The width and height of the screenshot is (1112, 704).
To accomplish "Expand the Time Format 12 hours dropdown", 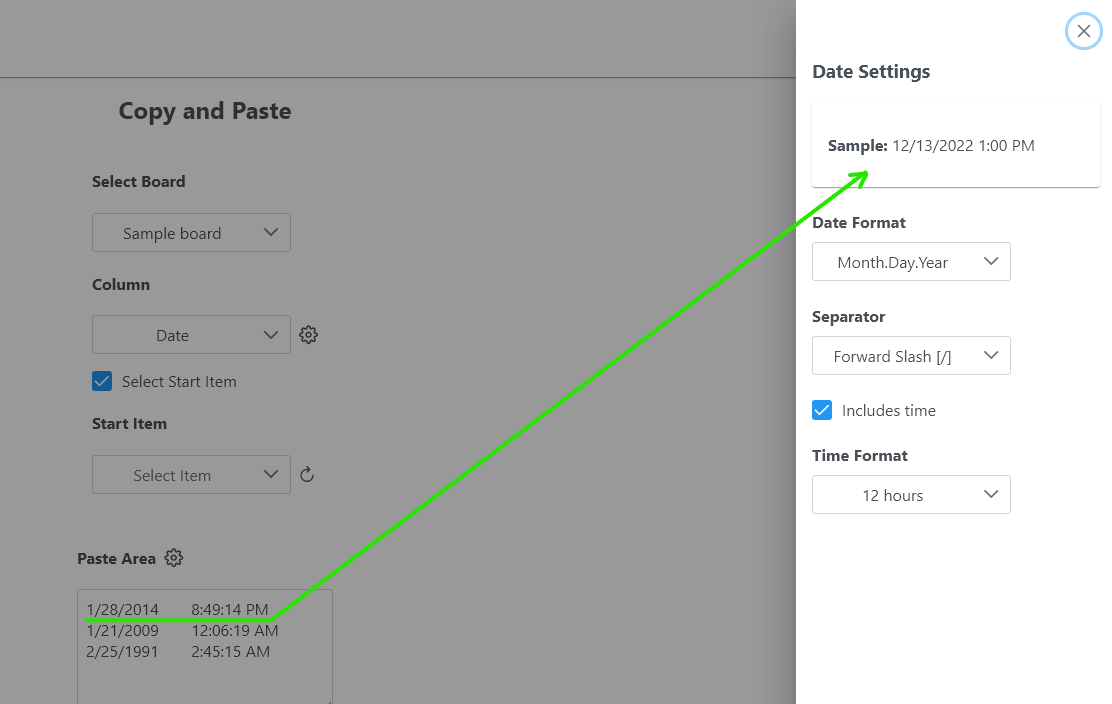I will pyautogui.click(x=911, y=495).
